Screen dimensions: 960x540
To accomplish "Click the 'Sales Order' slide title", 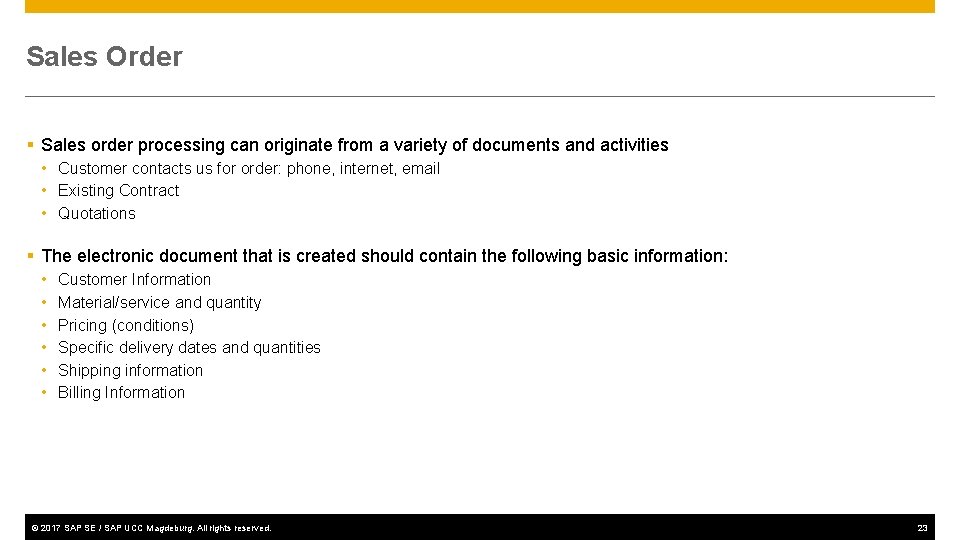I will click(x=105, y=56).
